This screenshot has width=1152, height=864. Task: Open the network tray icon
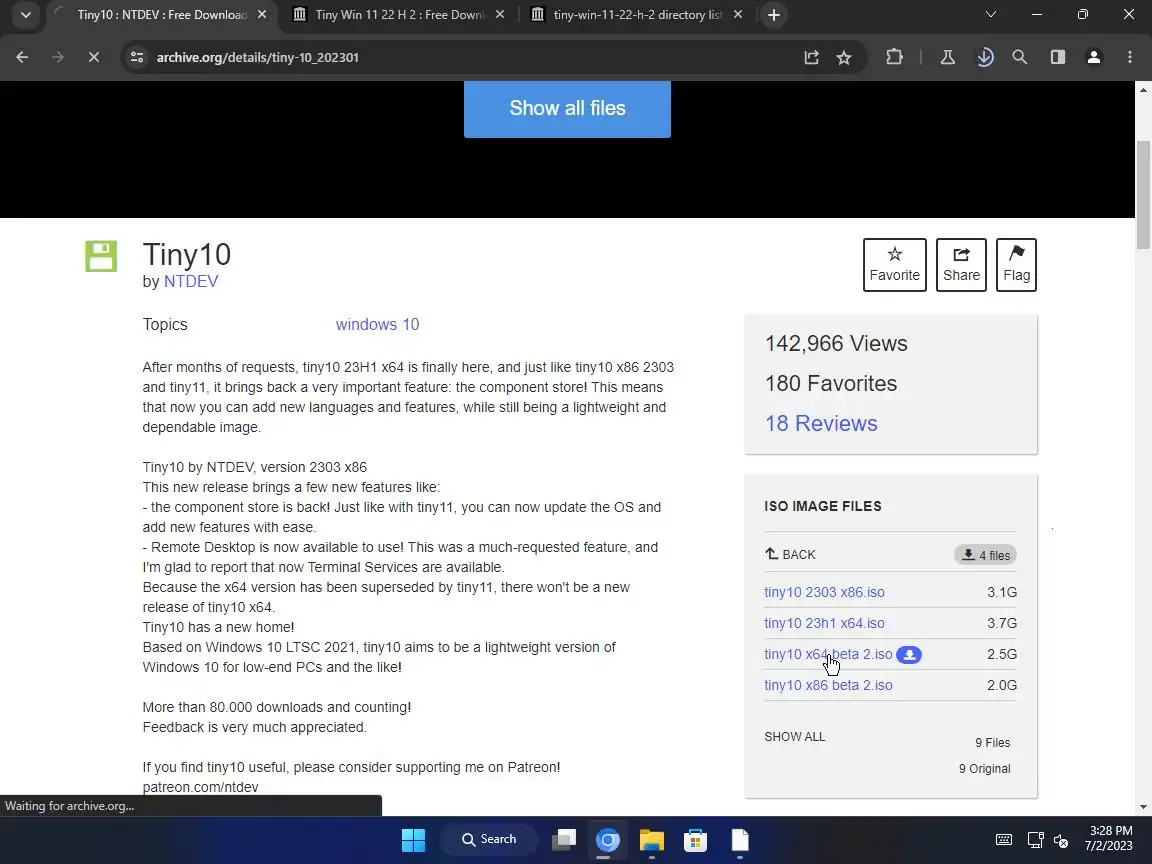point(1035,840)
